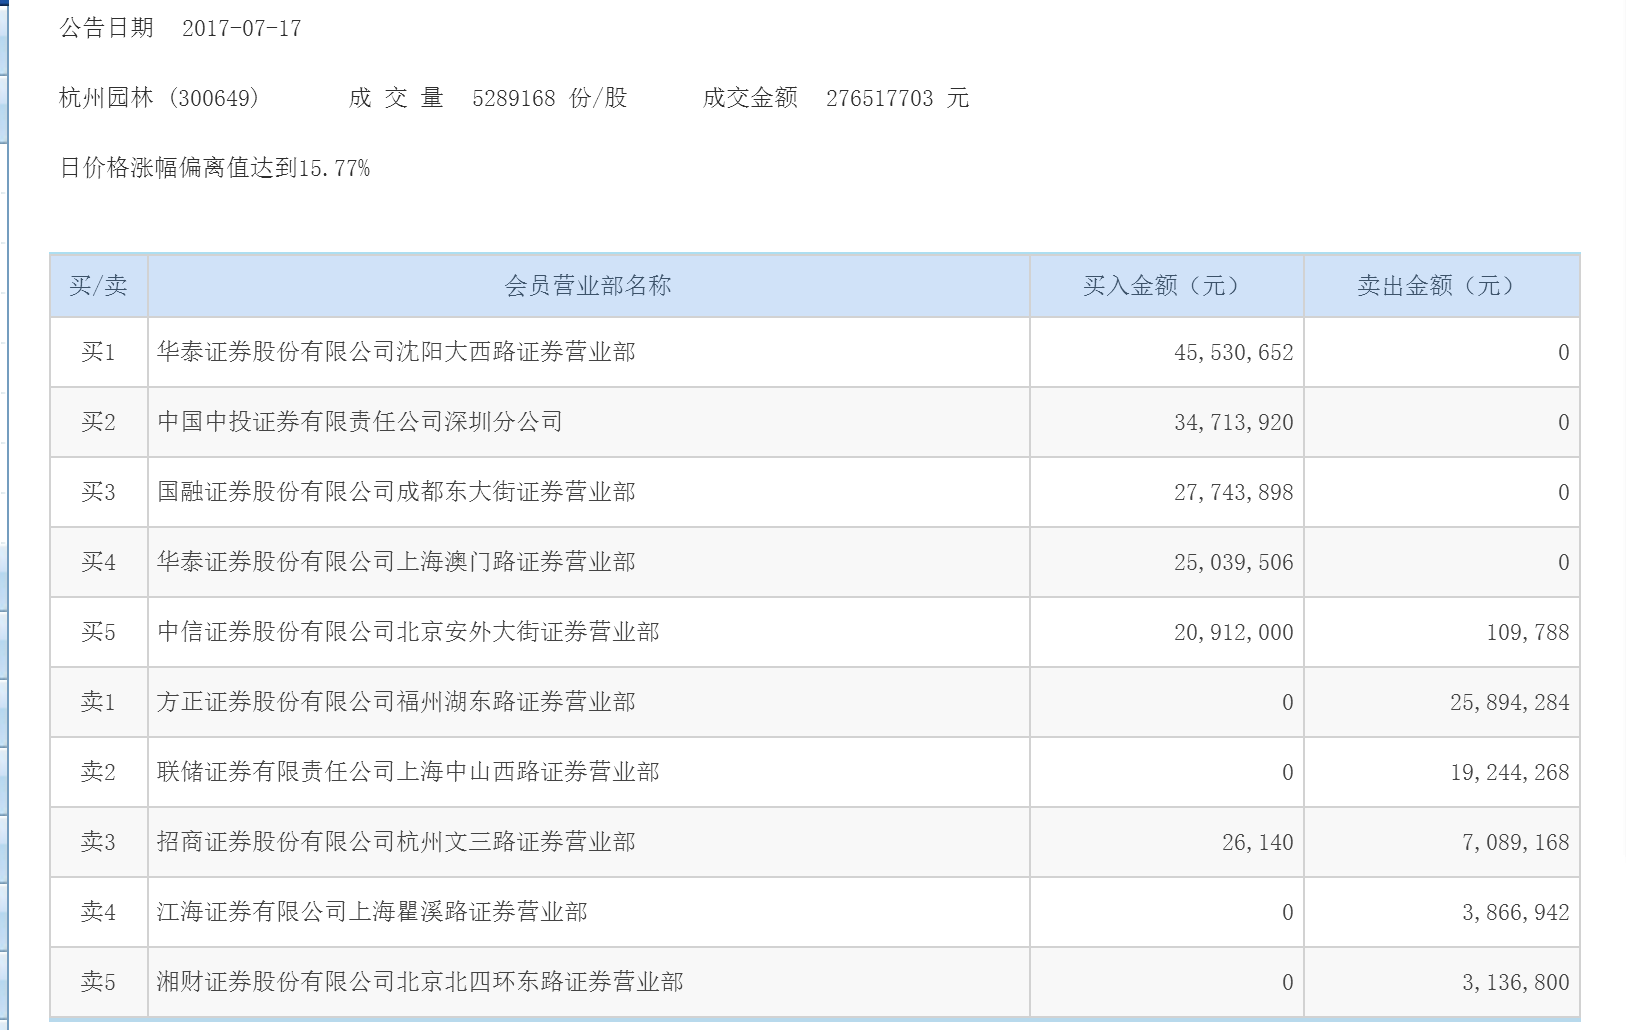The width and height of the screenshot is (1626, 1030).
Task: Select the announcement date 2017-07-17
Action: coord(242,28)
